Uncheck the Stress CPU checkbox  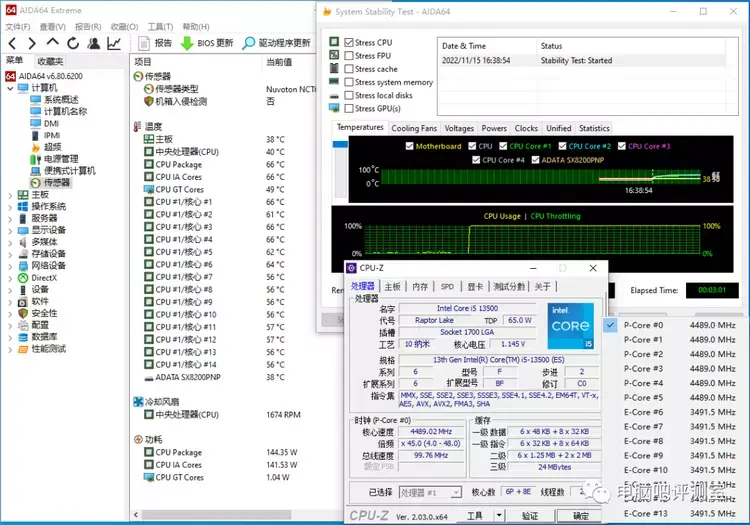349,43
